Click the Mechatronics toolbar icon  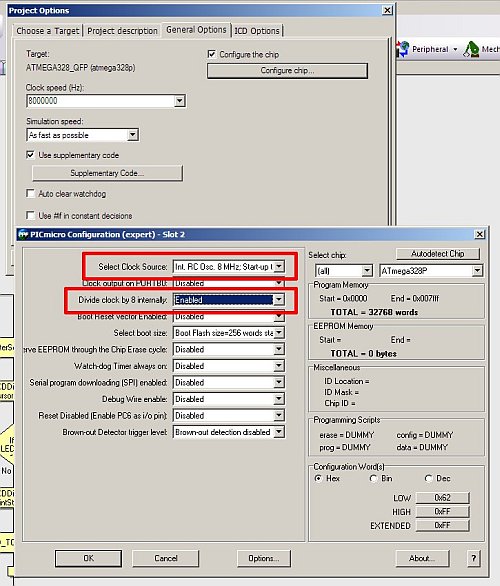(471, 49)
